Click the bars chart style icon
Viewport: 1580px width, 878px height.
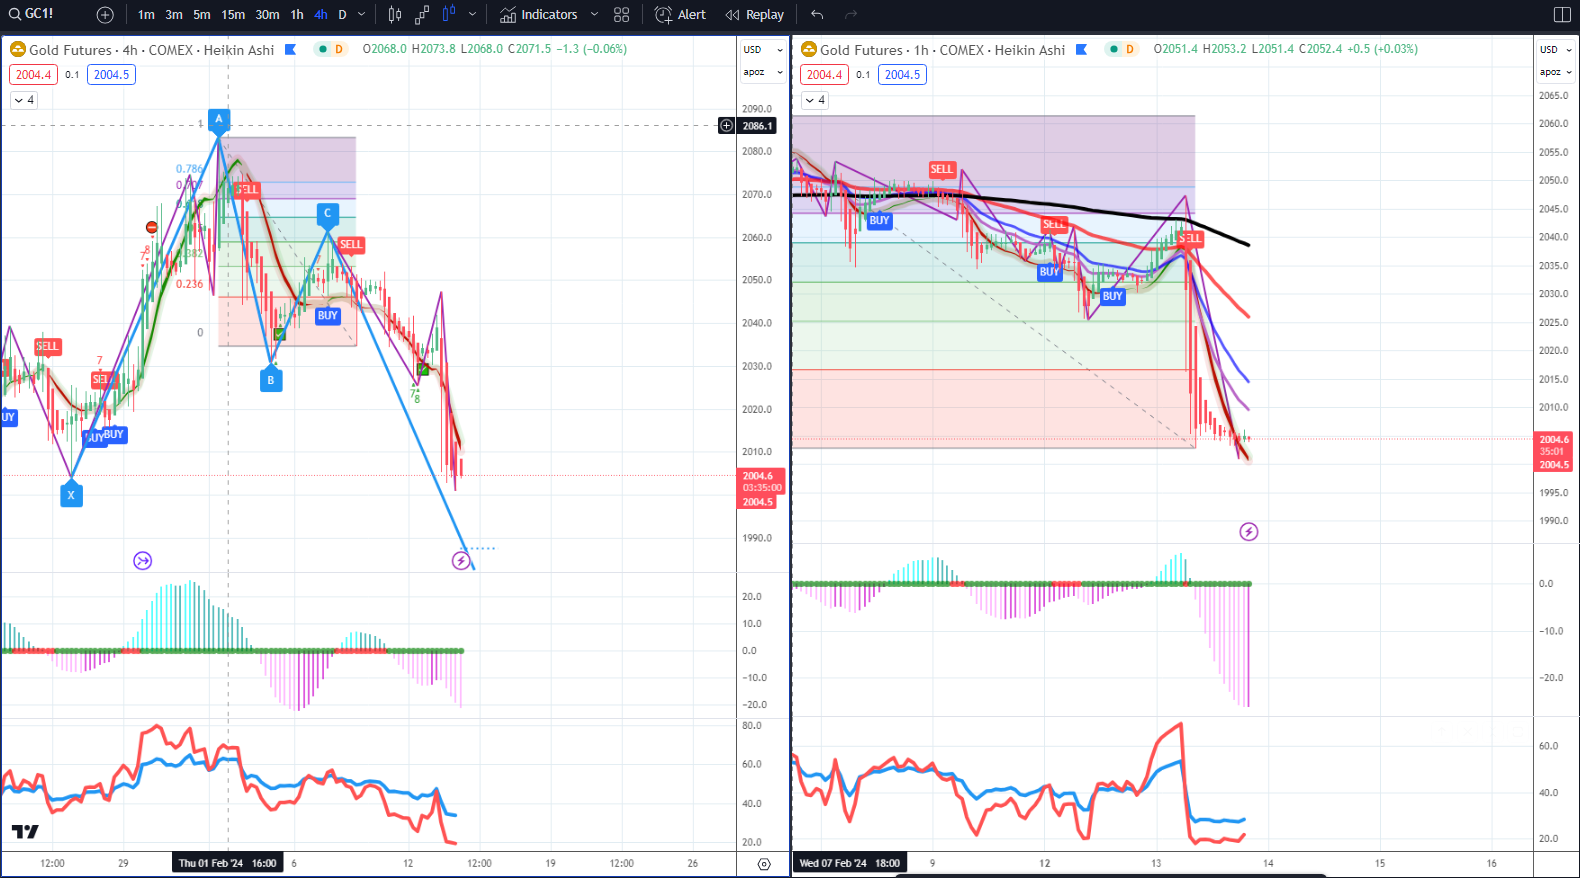click(x=395, y=15)
